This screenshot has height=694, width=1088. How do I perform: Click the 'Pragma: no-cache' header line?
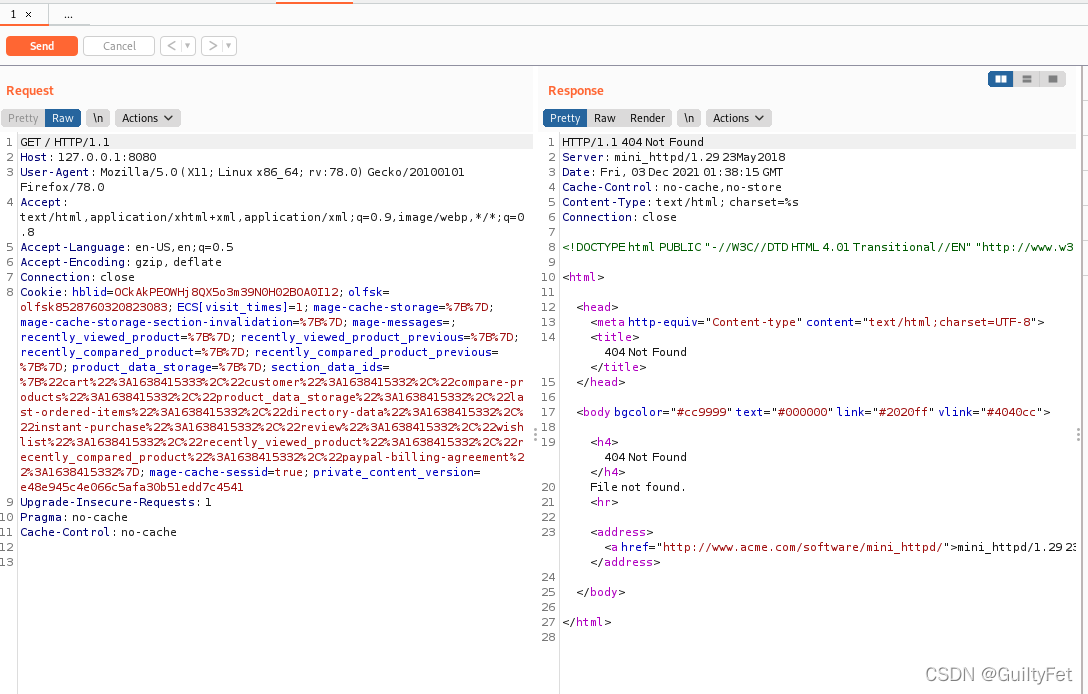pos(74,518)
